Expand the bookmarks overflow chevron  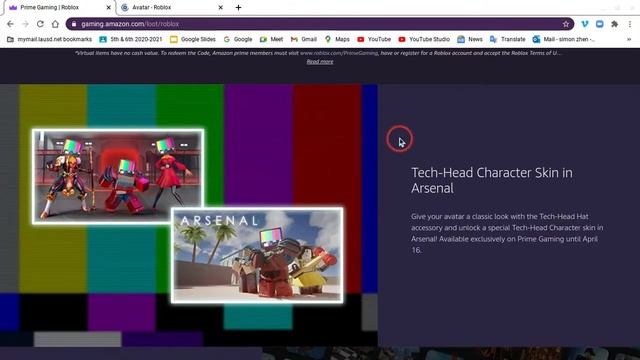(629, 39)
